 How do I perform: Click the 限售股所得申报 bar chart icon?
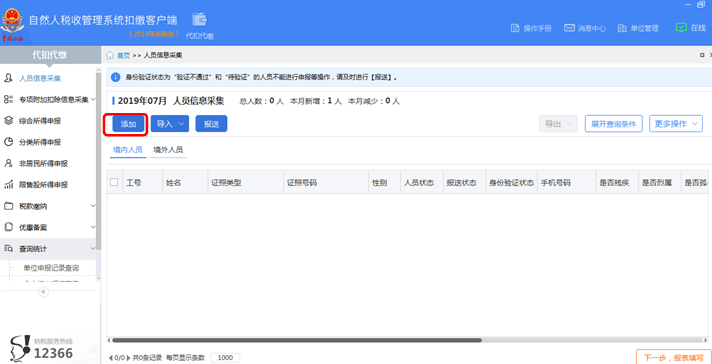pyautogui.click(x=8, y=185)
